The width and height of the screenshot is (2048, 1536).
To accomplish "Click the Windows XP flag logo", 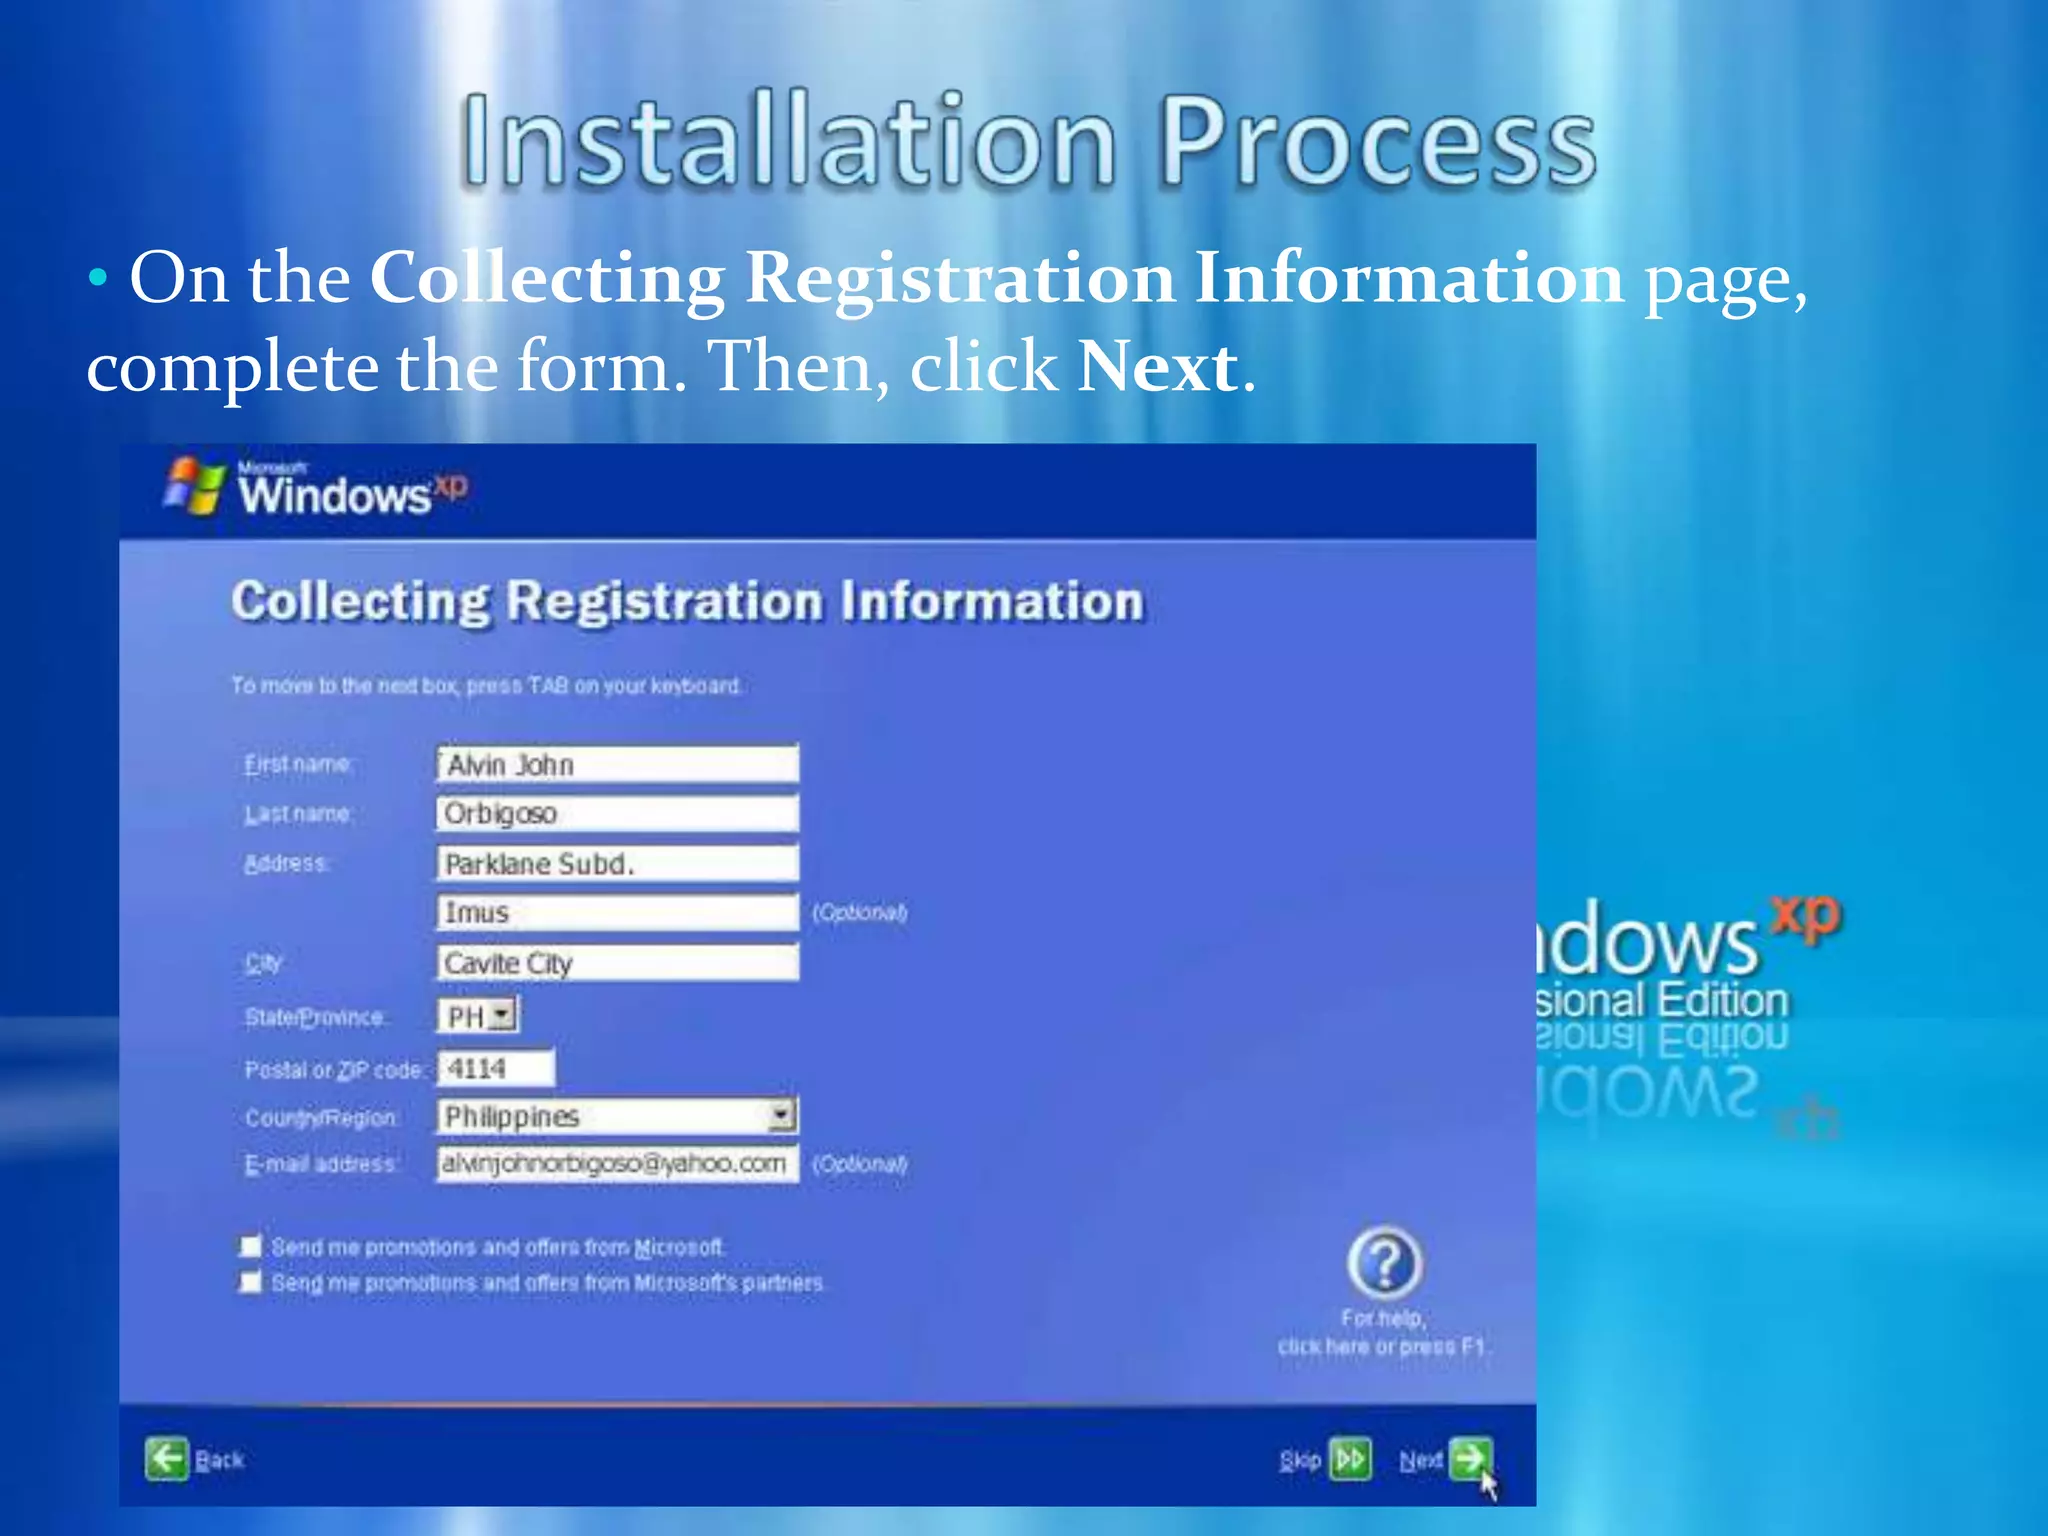I will coord(195,487).
